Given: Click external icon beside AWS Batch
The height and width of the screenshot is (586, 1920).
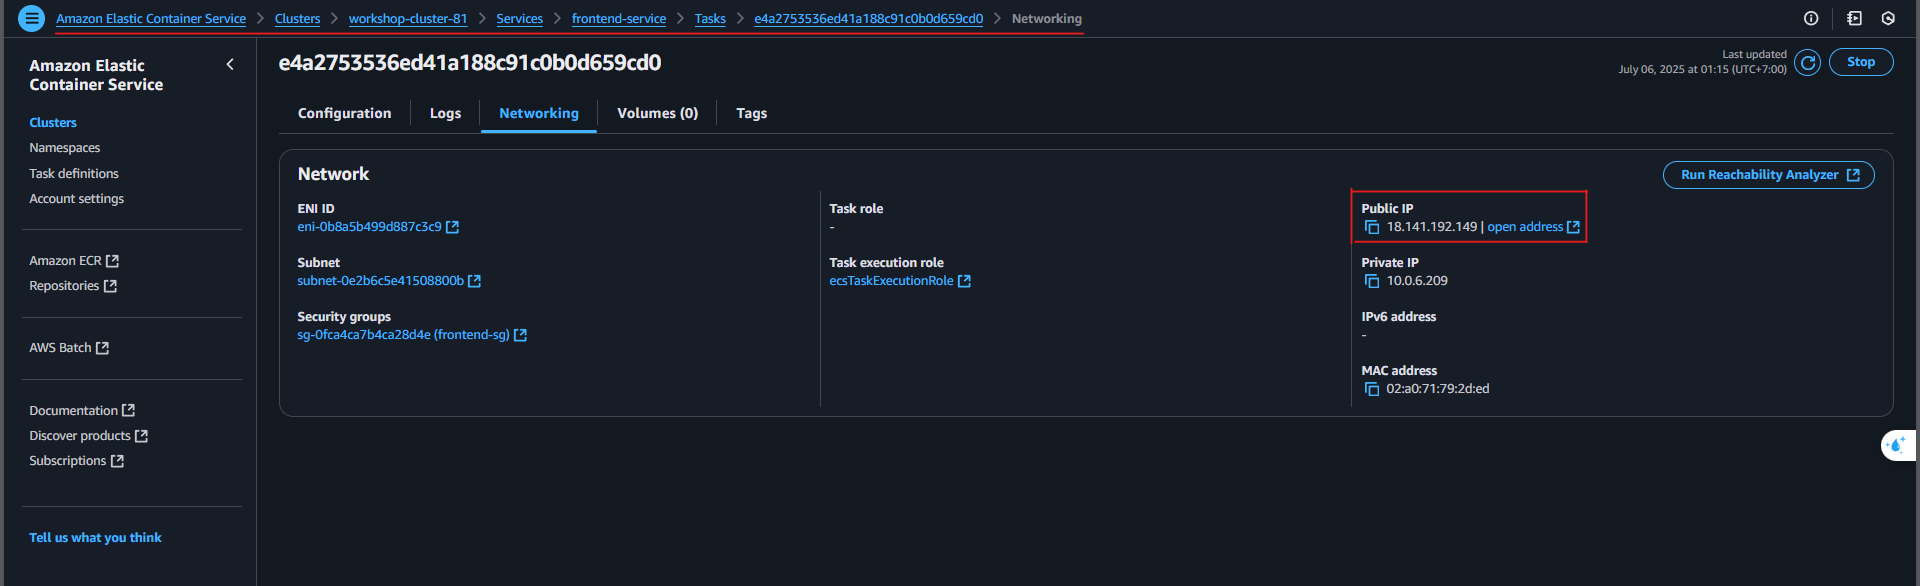Looking at the screenshot, I should click(102, 348).
